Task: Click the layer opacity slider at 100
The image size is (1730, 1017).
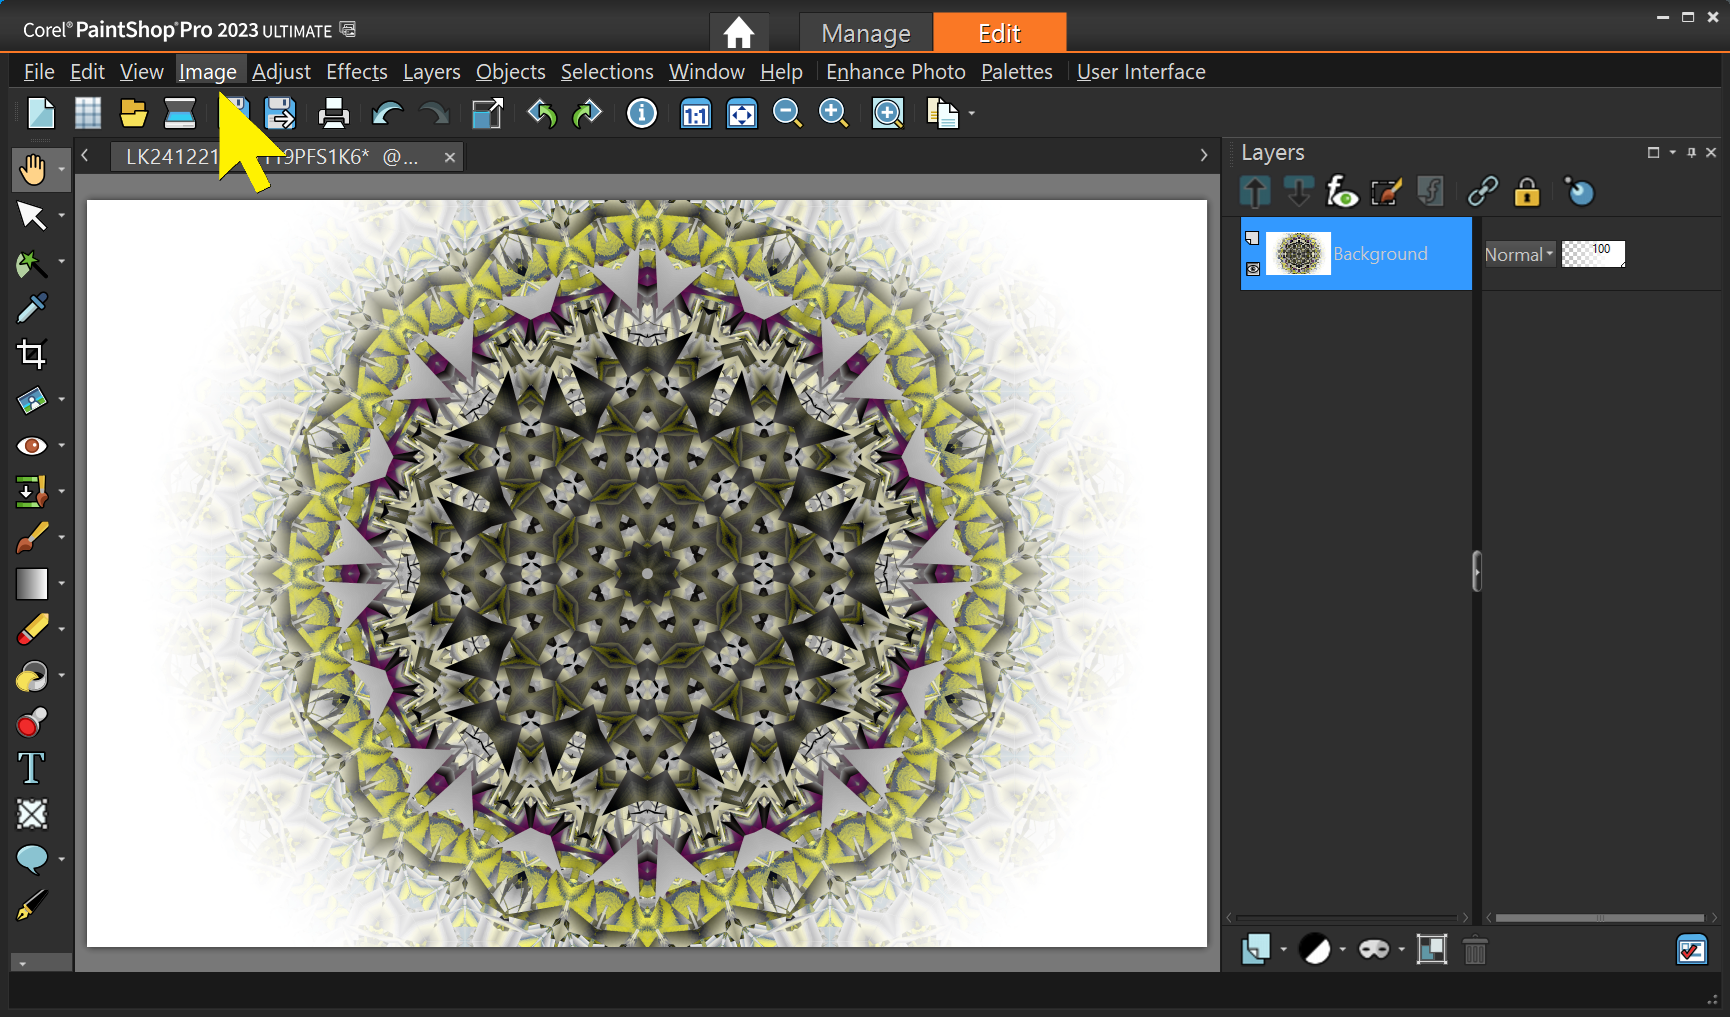Action: [1593, 255]
